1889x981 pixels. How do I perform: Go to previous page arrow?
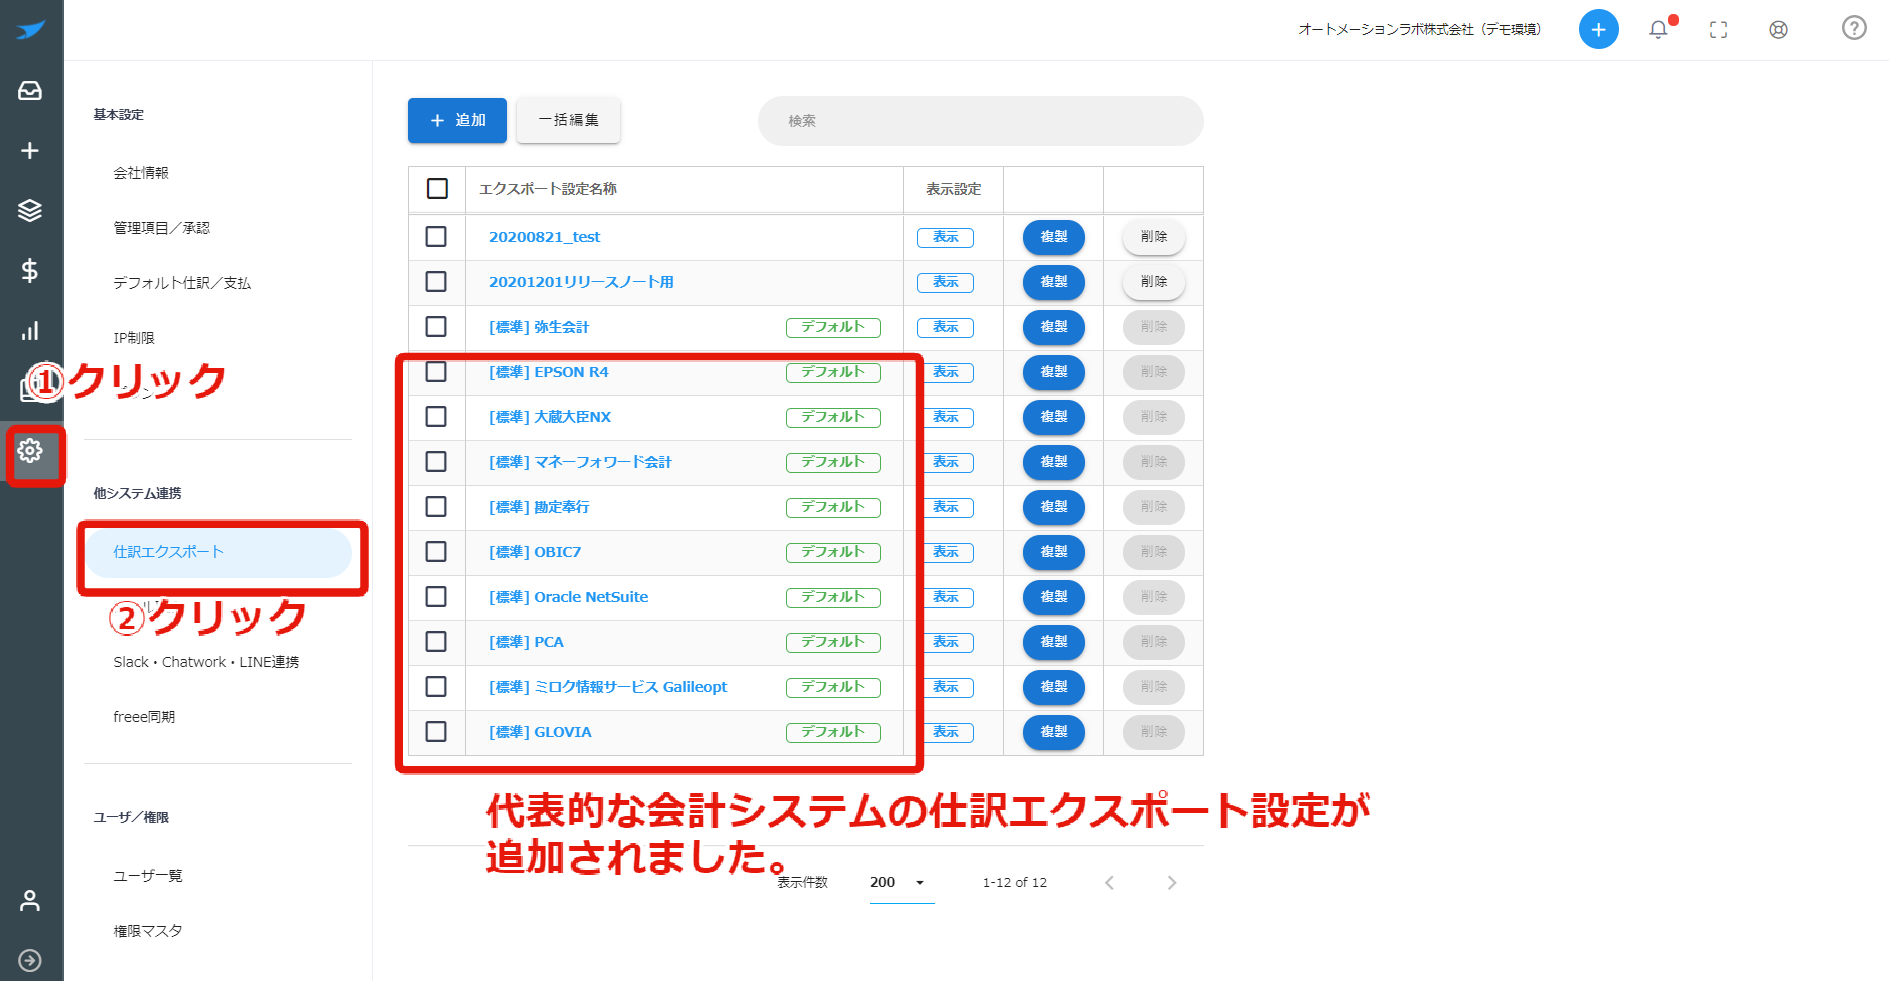point(1109,883)
